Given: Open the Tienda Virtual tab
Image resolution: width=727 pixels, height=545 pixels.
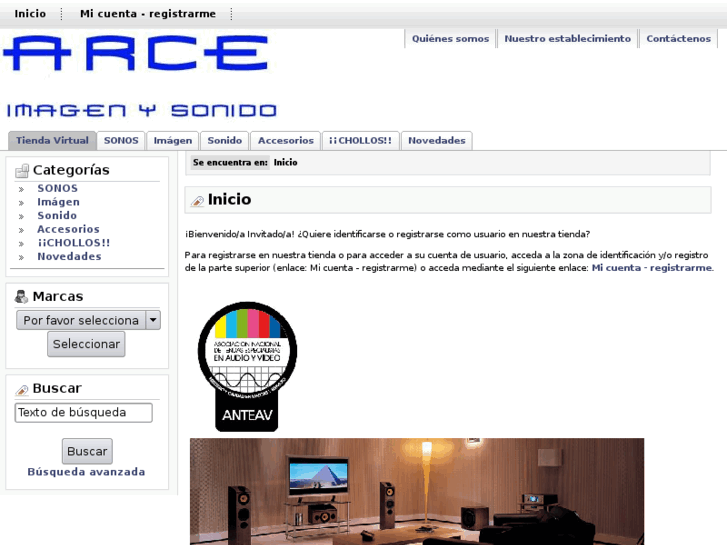Looking at the screenshot, I should point(52,141).
